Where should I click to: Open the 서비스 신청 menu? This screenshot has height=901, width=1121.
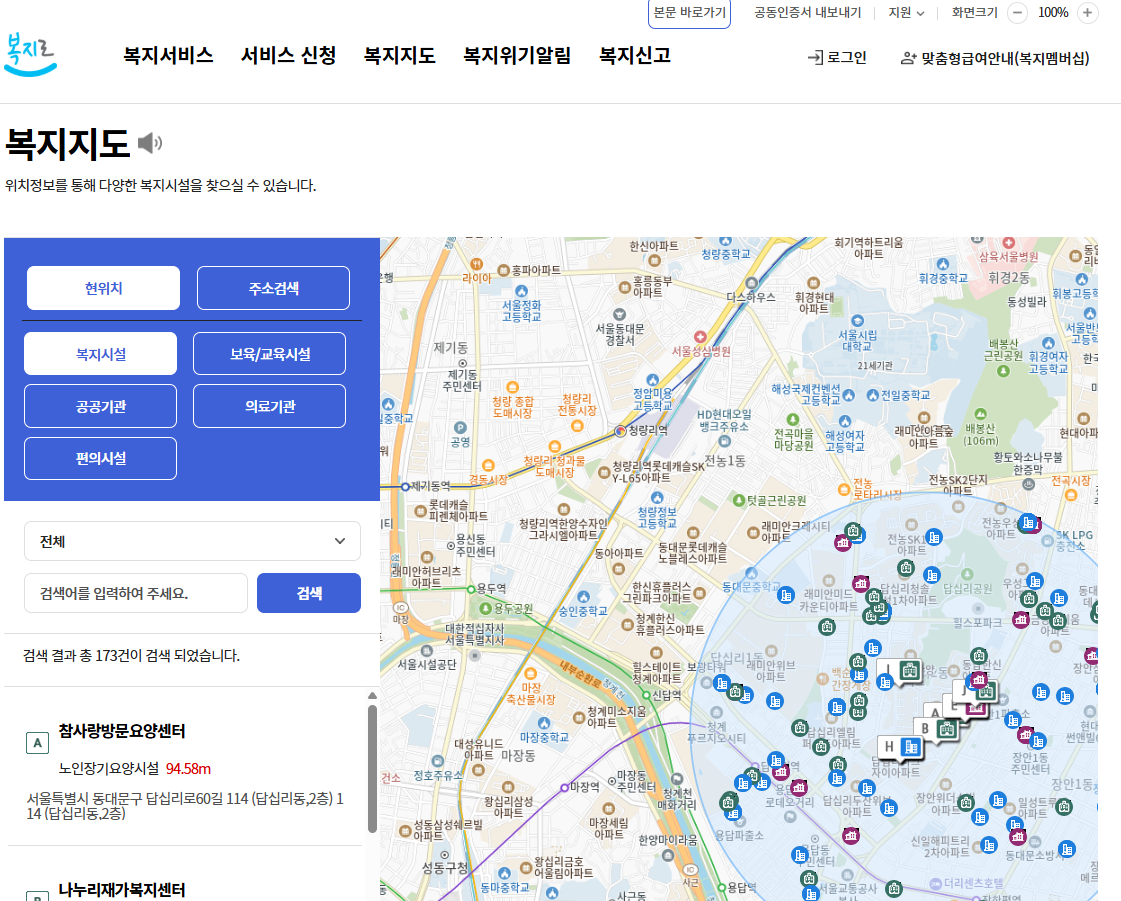tap(290, 56)
